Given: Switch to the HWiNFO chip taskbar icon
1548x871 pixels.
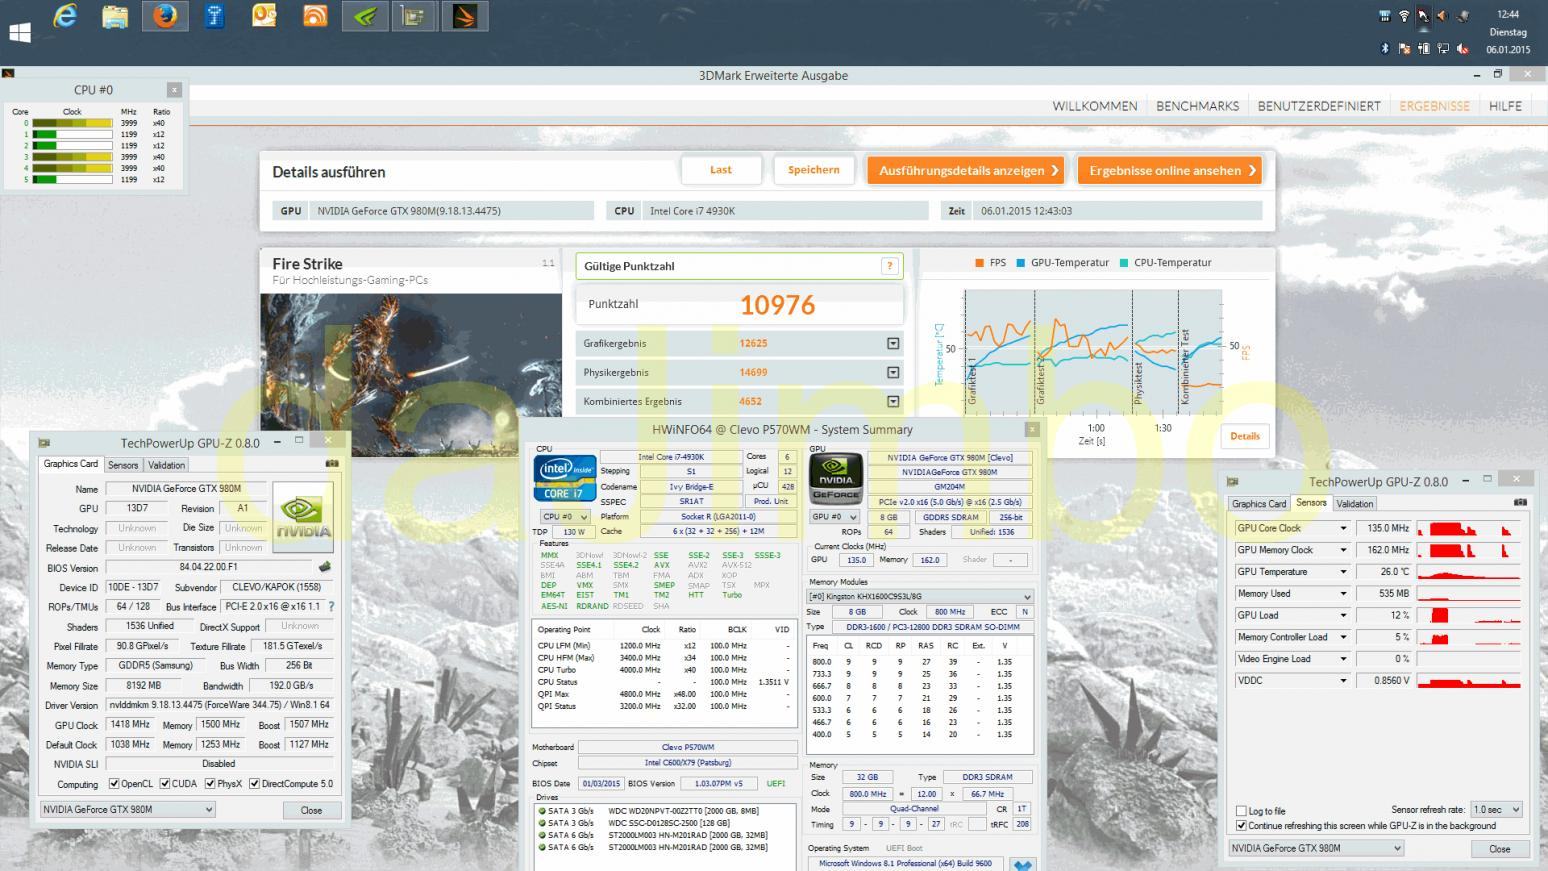Looking at the screenshot, I should (x=413, y=16).
